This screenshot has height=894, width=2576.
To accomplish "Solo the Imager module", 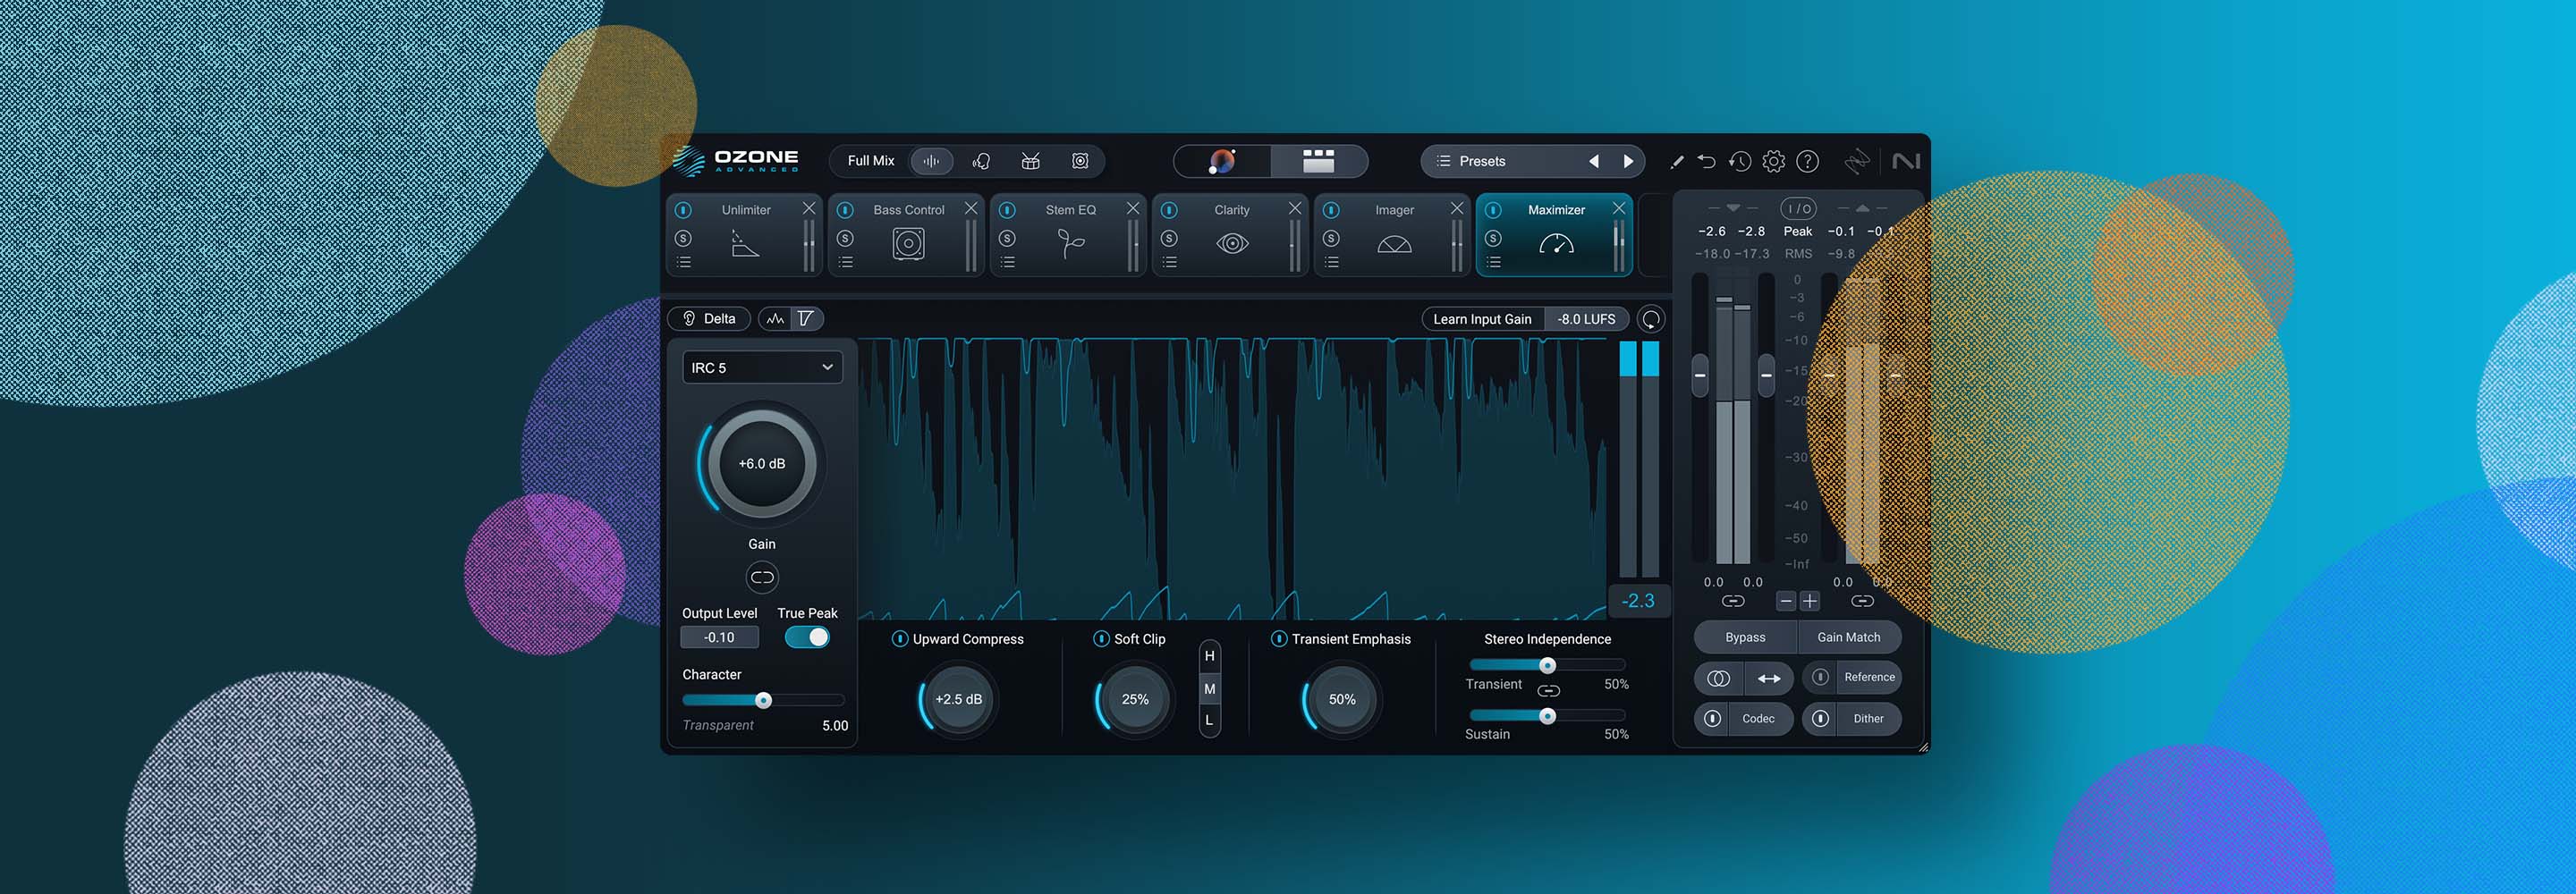I will pos(1332,238).
